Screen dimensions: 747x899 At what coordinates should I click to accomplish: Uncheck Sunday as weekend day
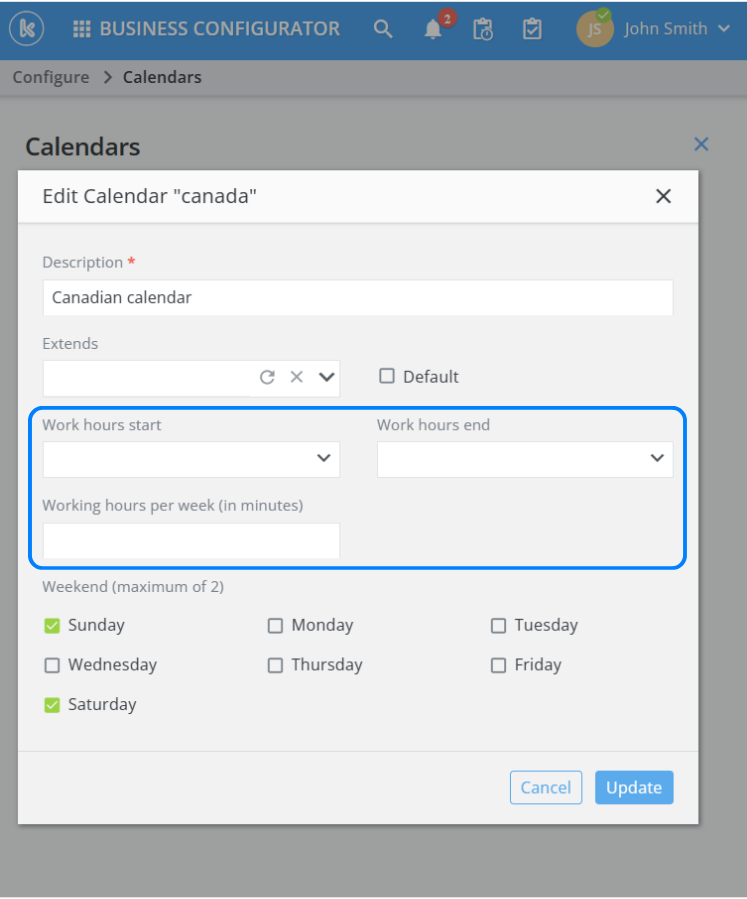[x=53, y=626]
